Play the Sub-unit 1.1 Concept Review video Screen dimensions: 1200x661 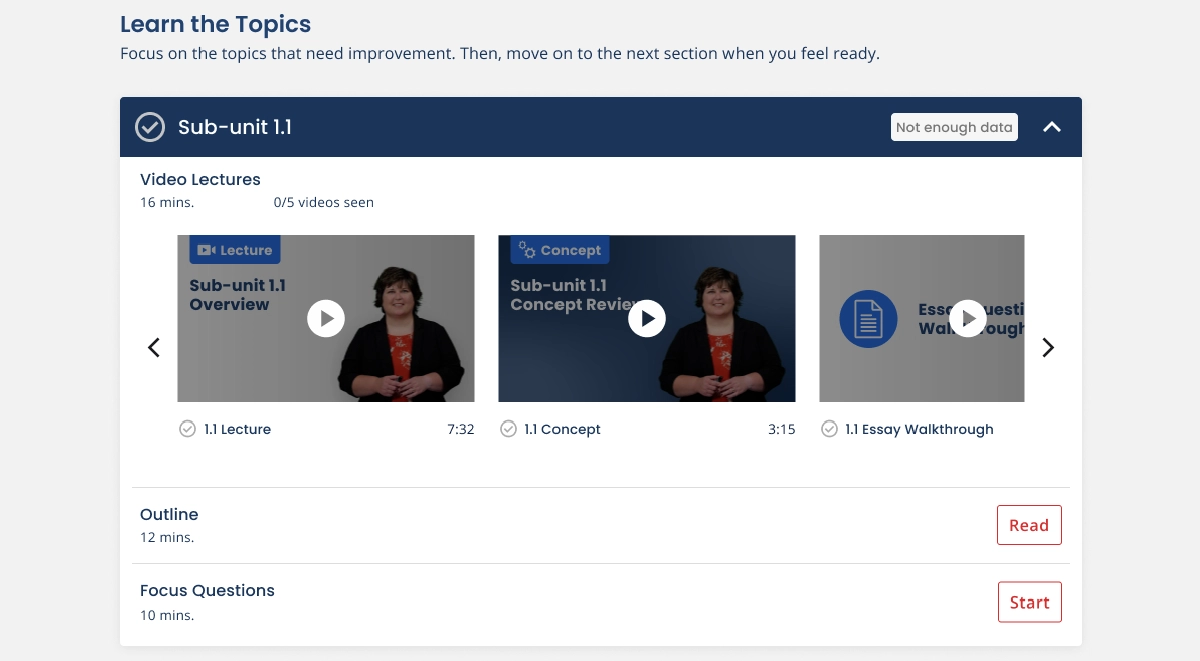(x=646, y=319)
